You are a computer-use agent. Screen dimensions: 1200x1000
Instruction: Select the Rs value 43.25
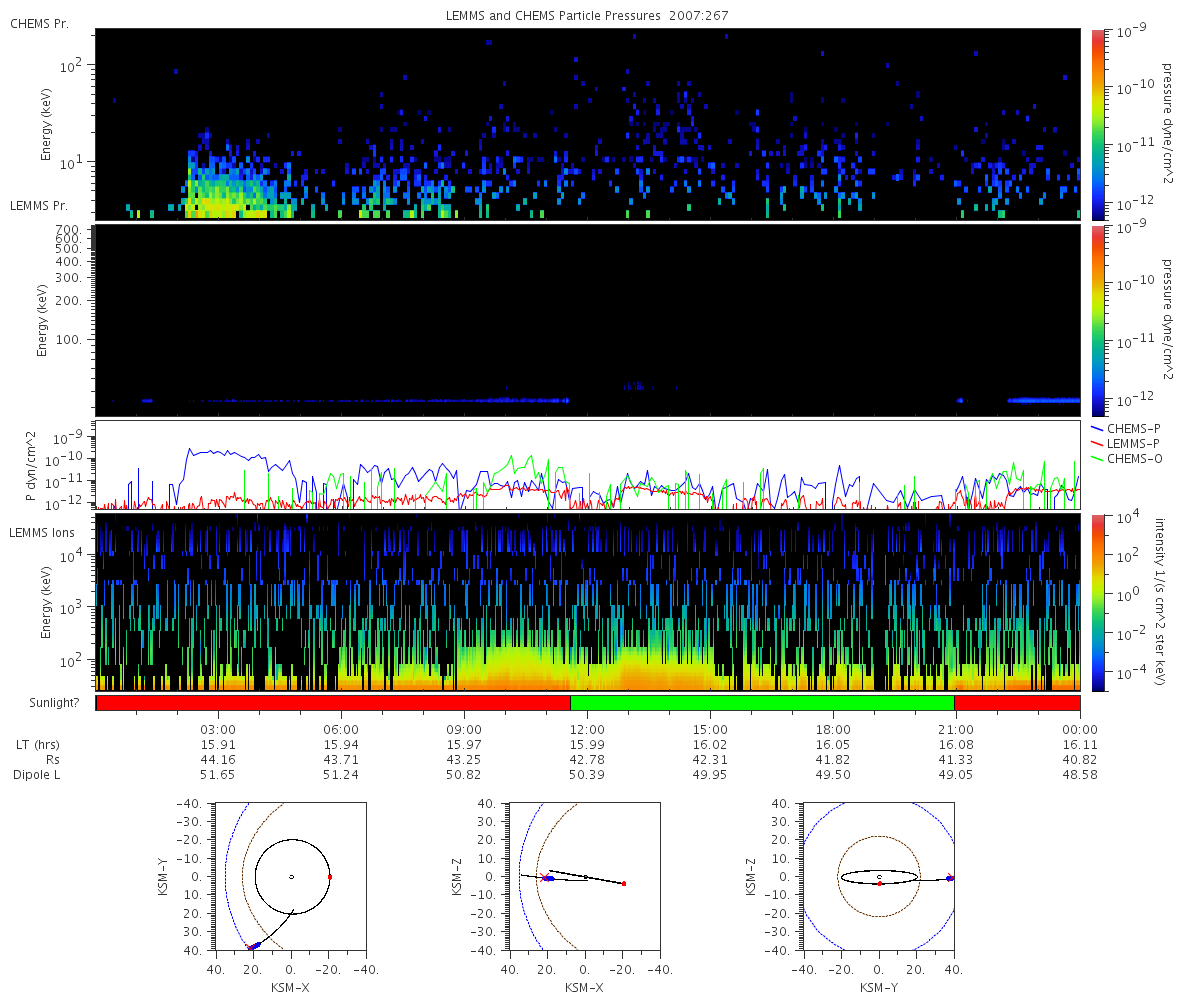click(464, 760)
